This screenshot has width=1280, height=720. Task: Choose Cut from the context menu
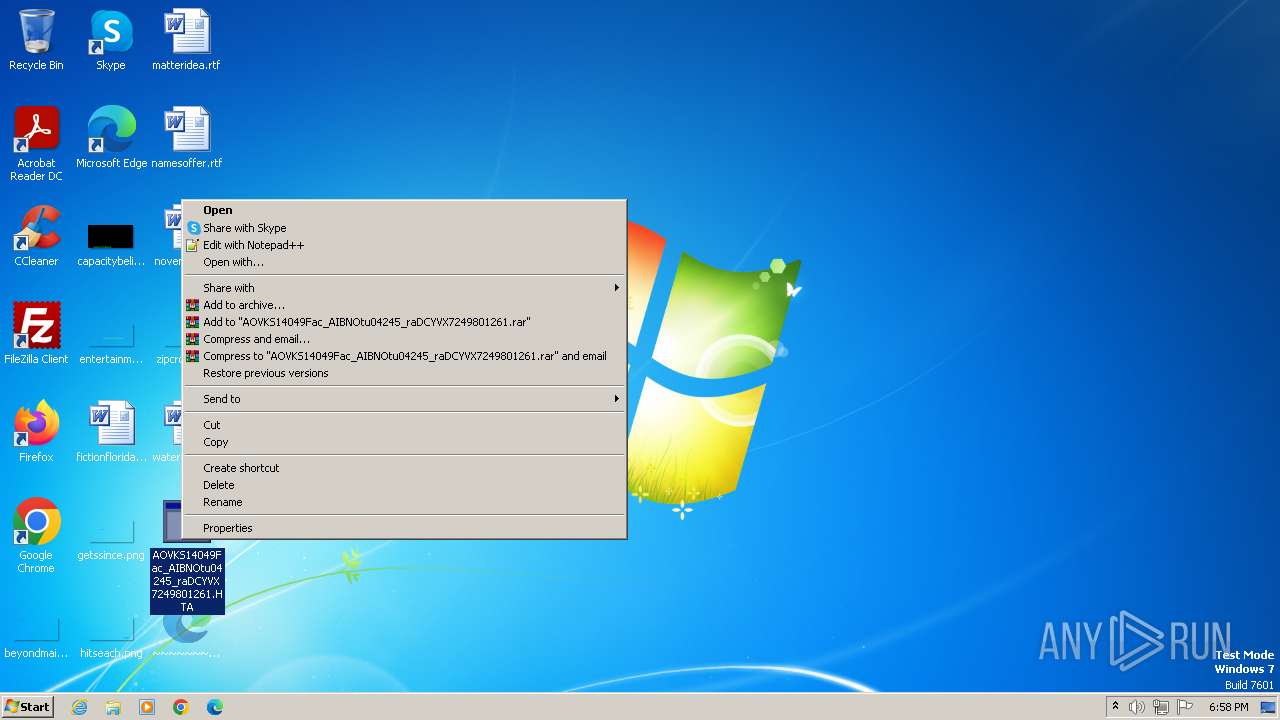[404, 425]
